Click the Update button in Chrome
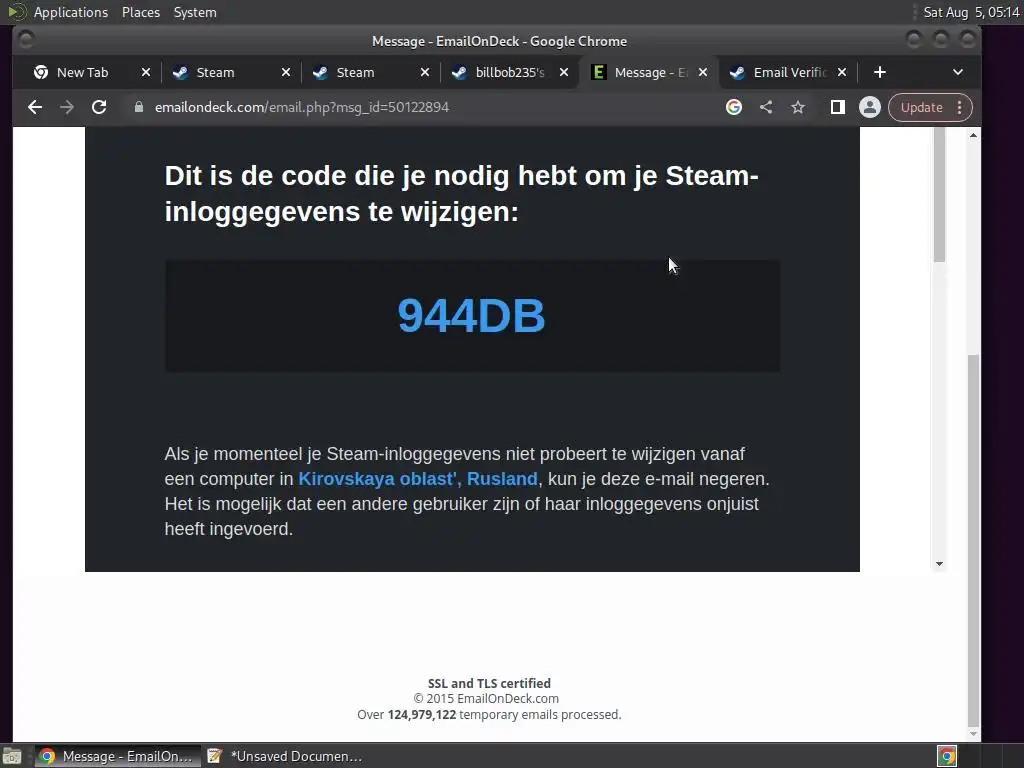The width and height of the screenshot is (1024, 768). 921,107
